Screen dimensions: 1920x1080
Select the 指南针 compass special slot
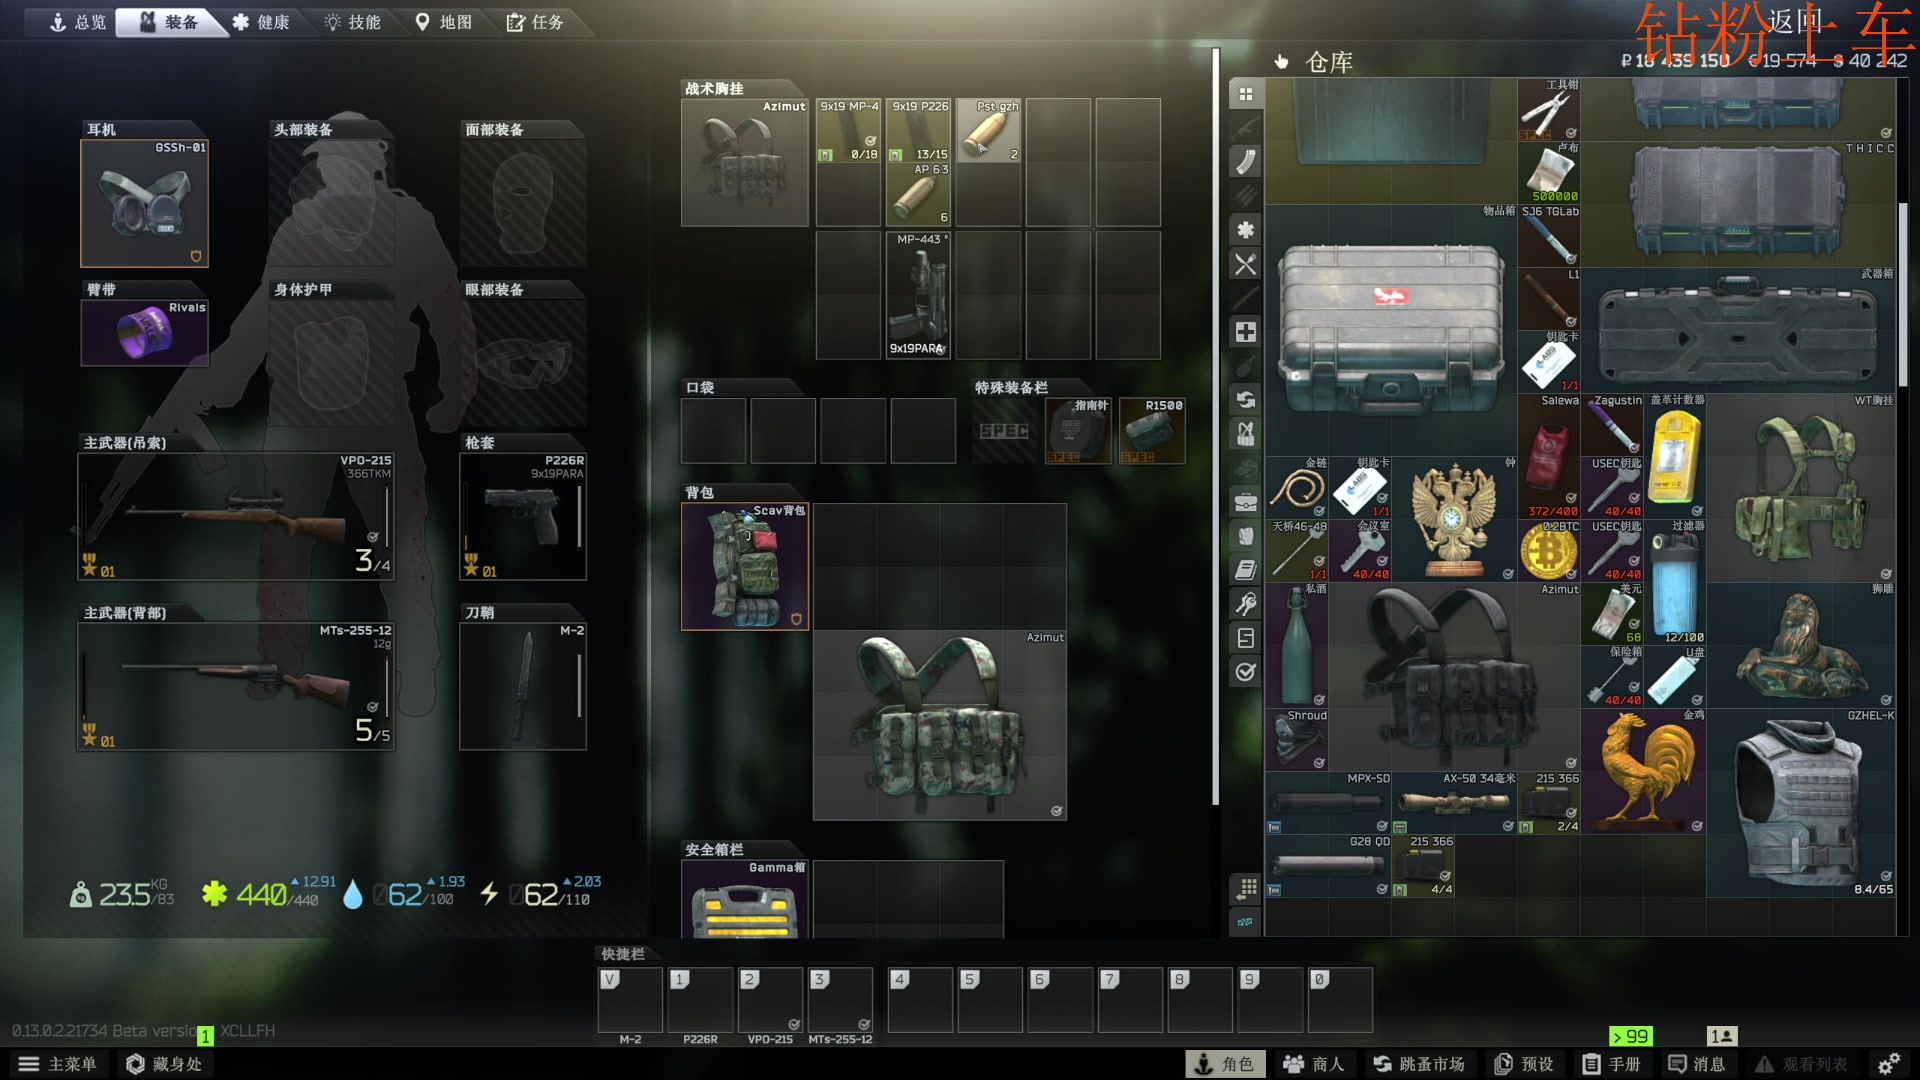tap(1078, 431)
